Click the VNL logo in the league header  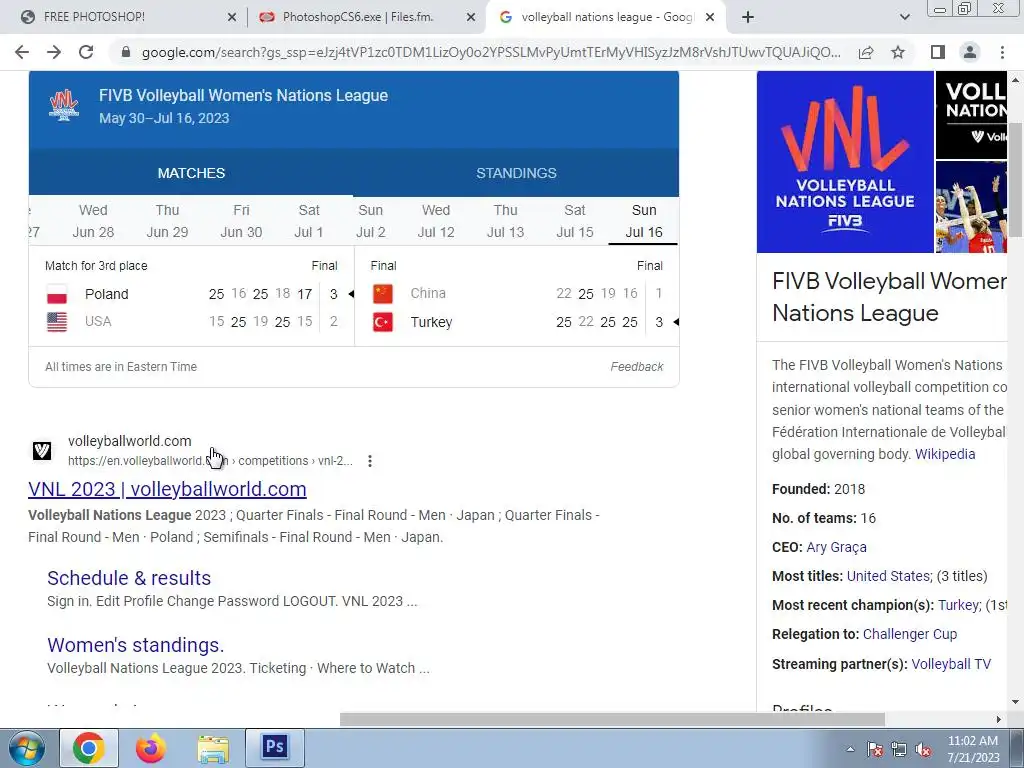tap(64, 106)
